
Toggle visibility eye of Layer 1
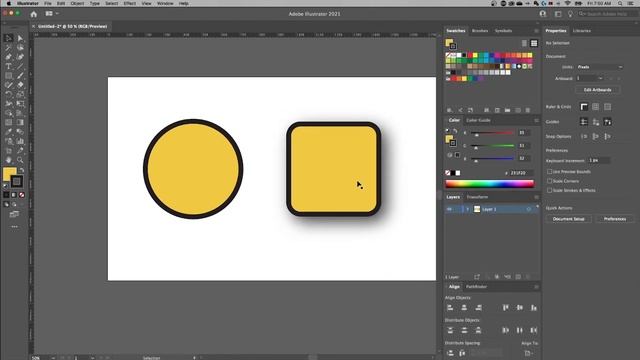[x=449, y=209]
